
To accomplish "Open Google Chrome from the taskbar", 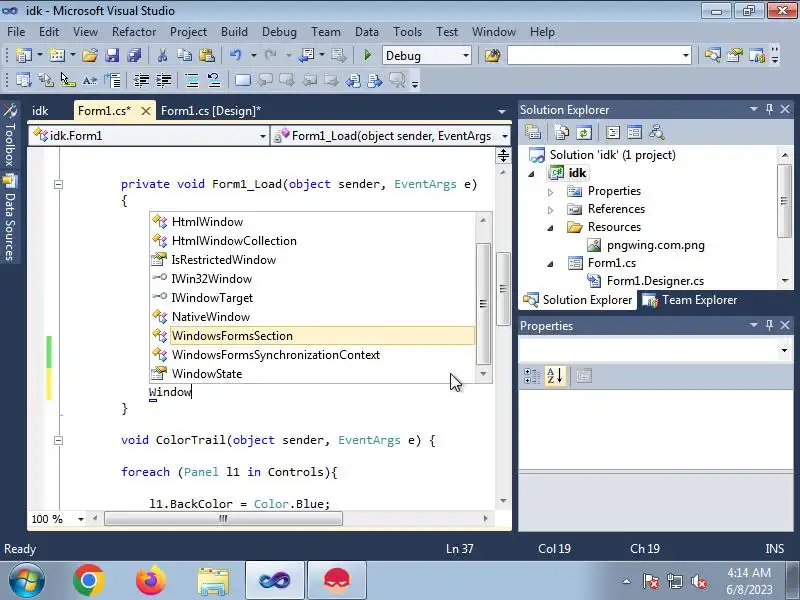I will pos(89,581).
